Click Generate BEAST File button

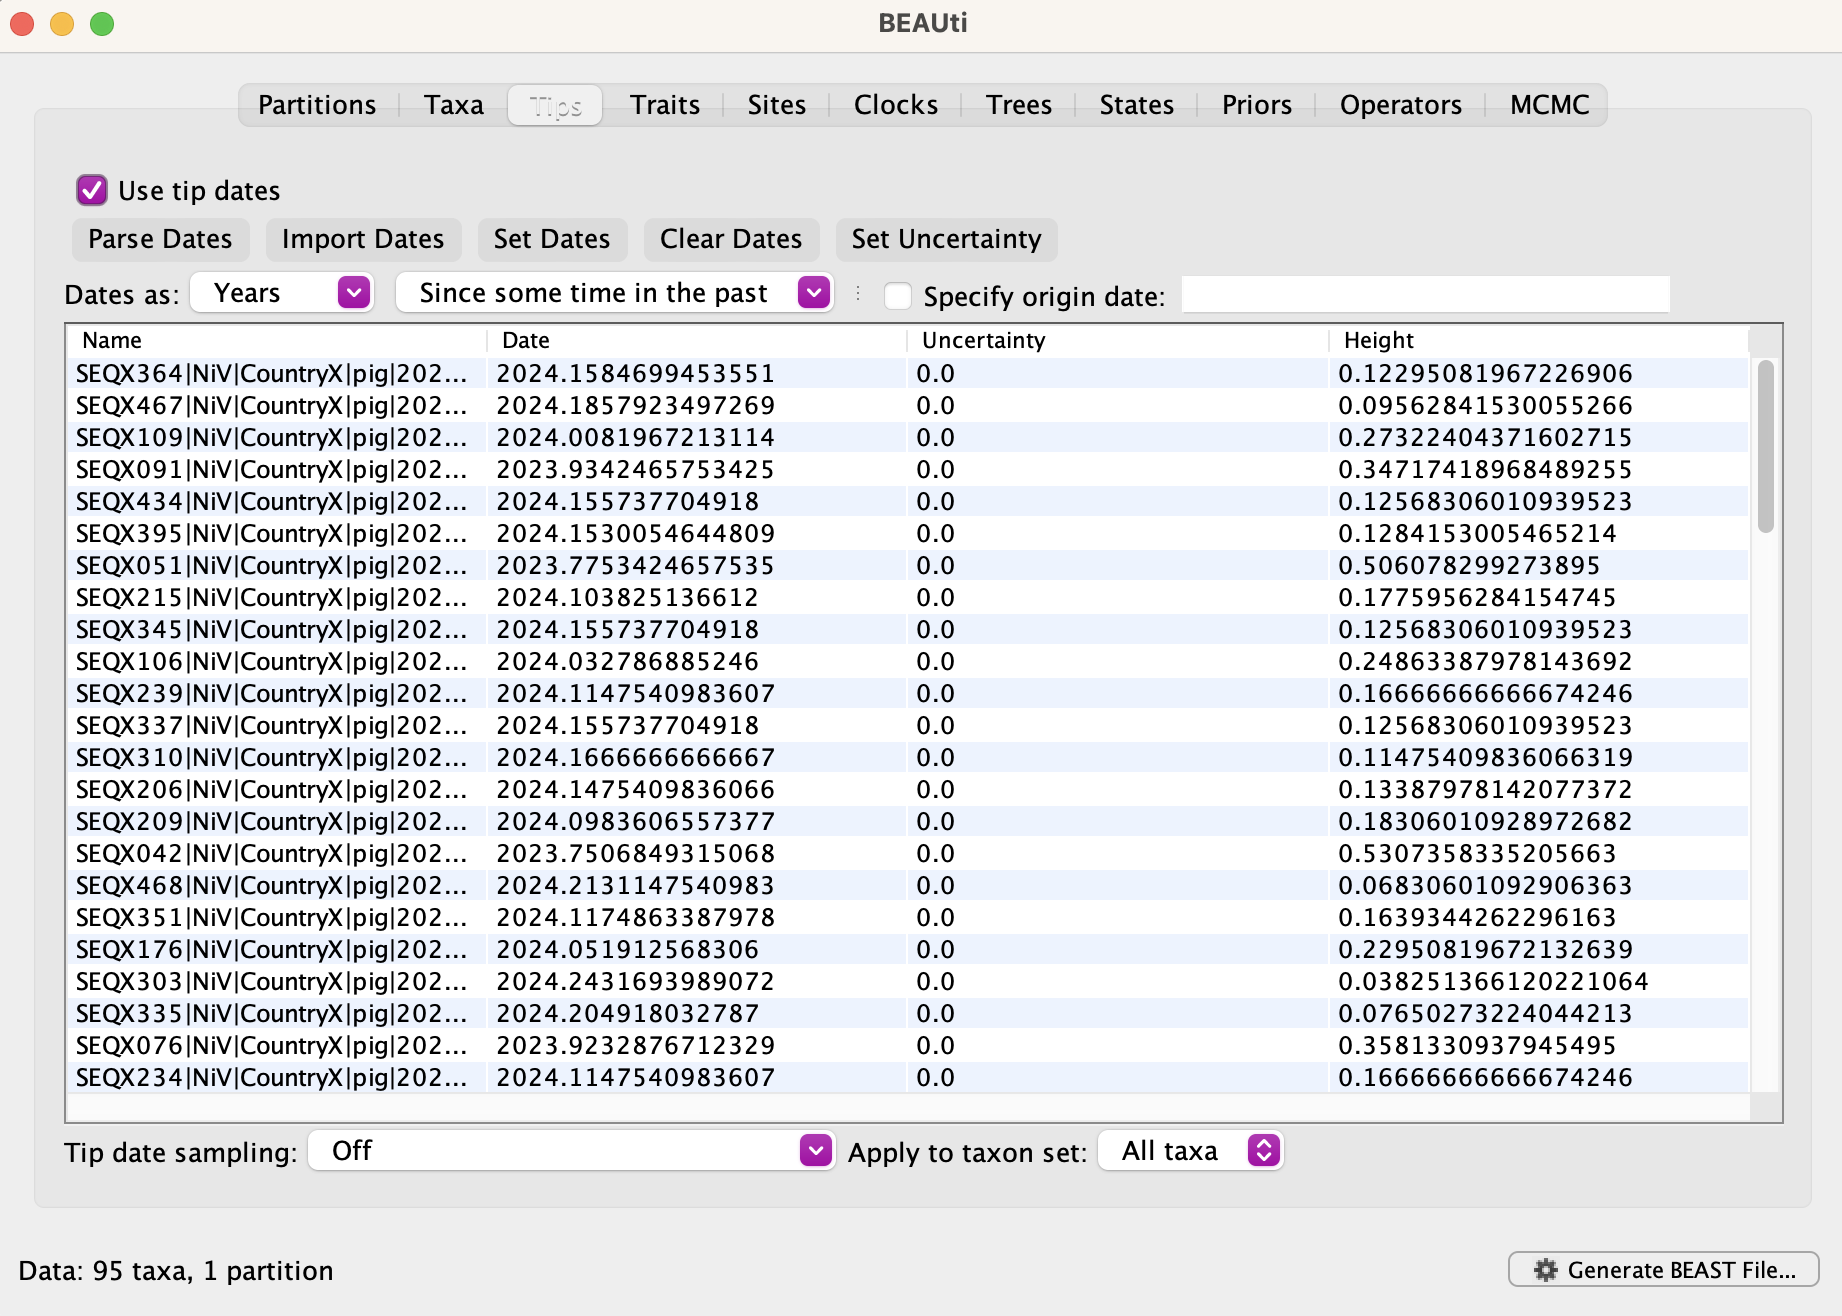pyautogui.click(x=1663, y=1270)
